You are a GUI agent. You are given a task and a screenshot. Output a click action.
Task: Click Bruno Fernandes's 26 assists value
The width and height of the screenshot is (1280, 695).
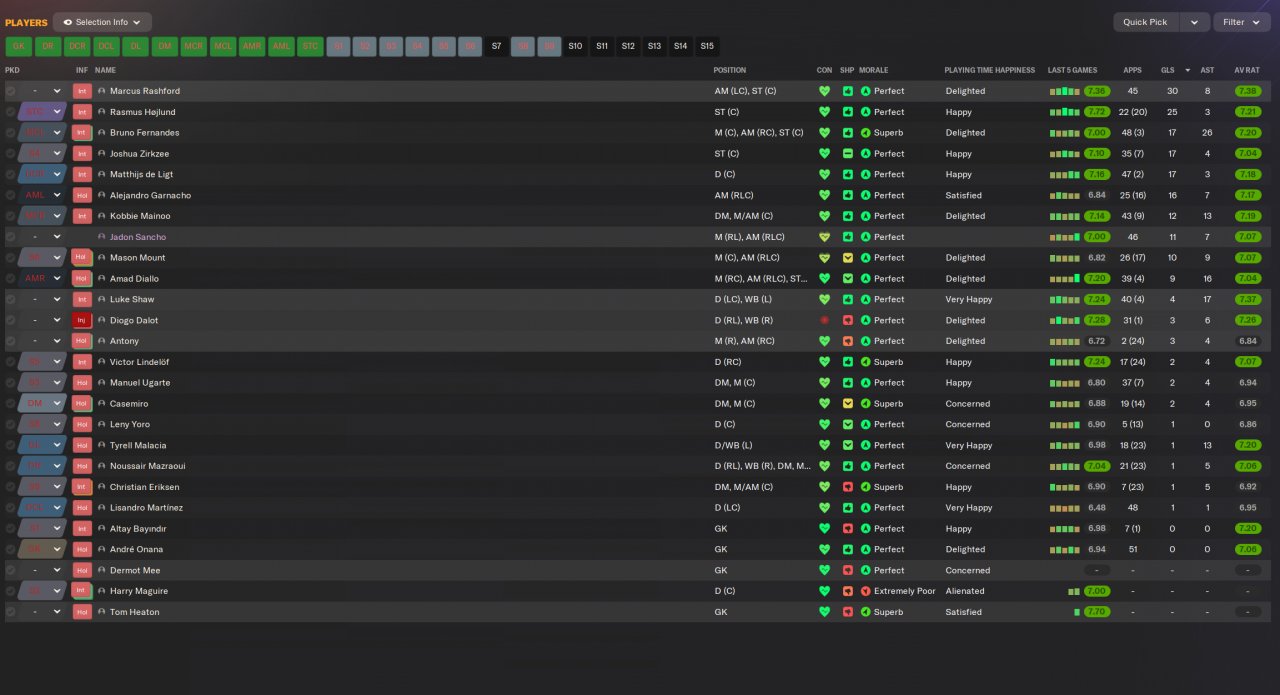[x=1207, y=133]
